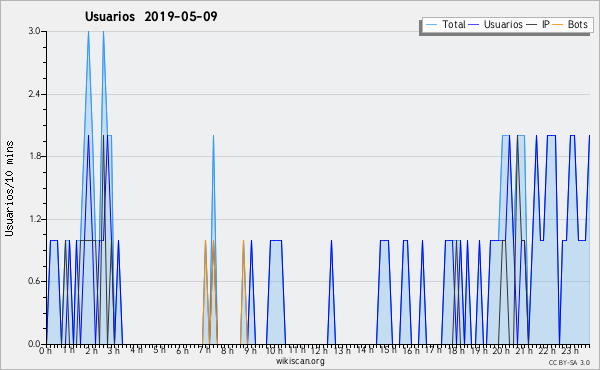The height and width of the screenshot is (370, 600).
Task: Click the chart title Usuarios 2019-05-09
Action: point(151,16)
